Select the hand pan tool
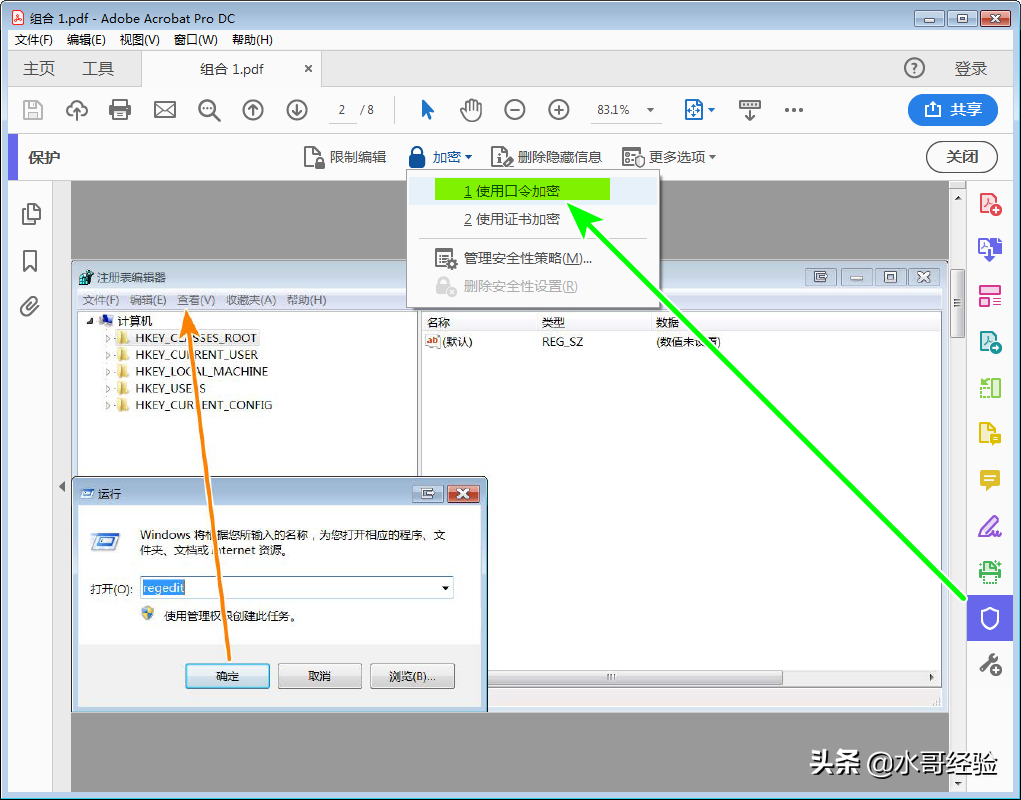Image resolution: width=1021 pixels, height=800 pixels. (471, 110)
